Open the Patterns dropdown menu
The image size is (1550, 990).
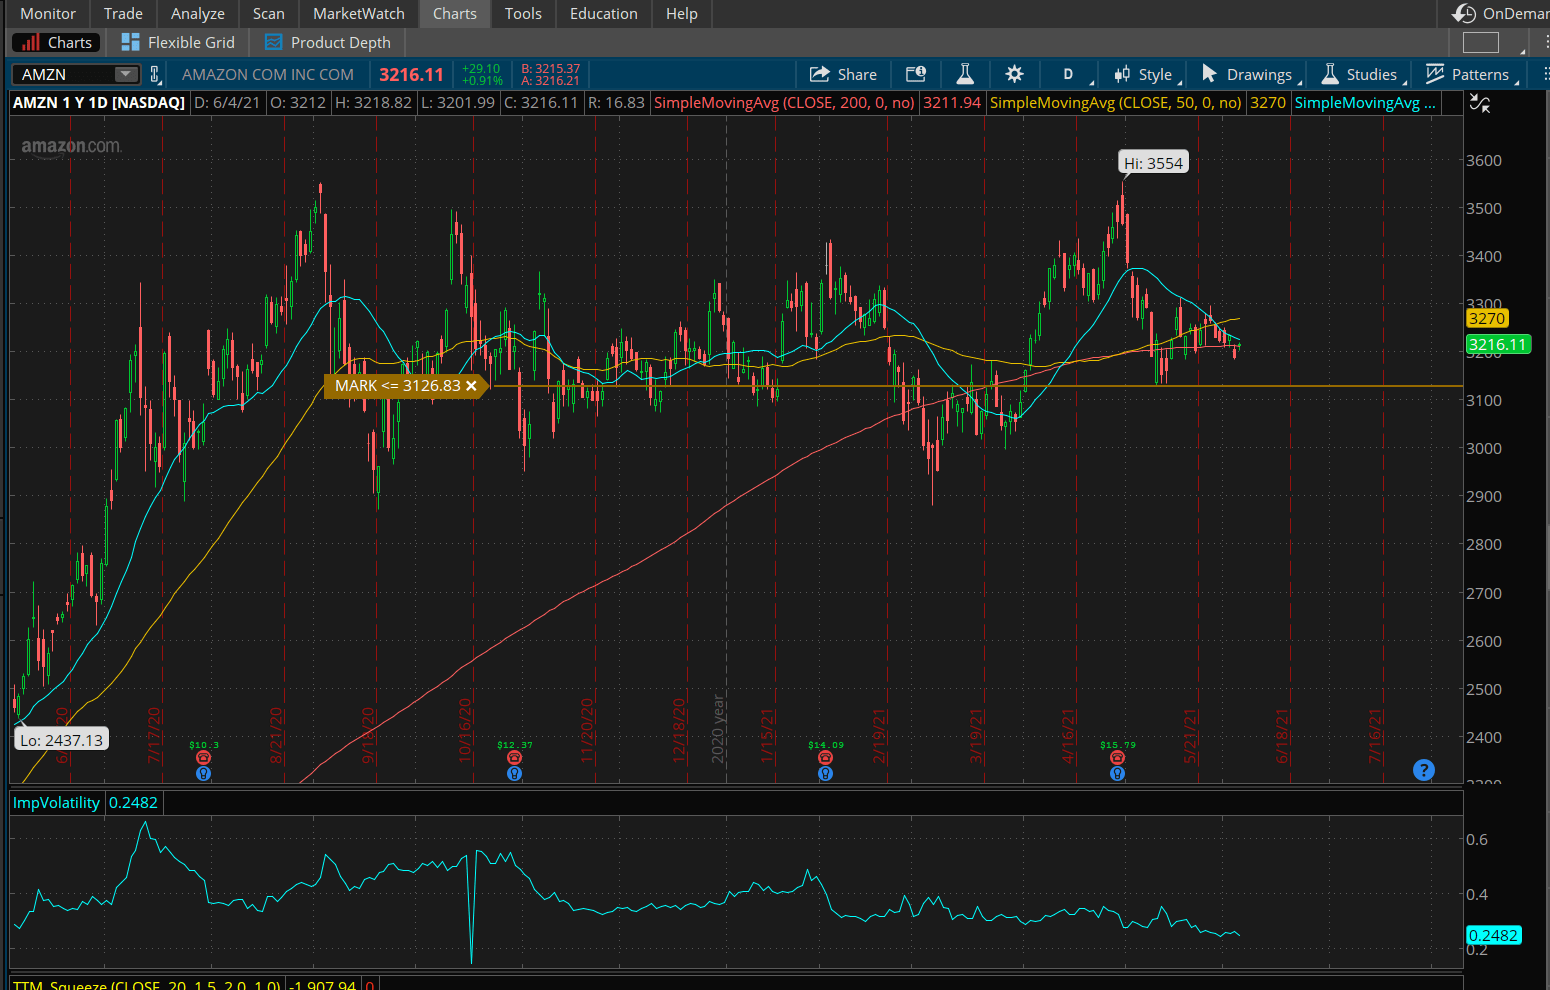tap(1471, 74)
